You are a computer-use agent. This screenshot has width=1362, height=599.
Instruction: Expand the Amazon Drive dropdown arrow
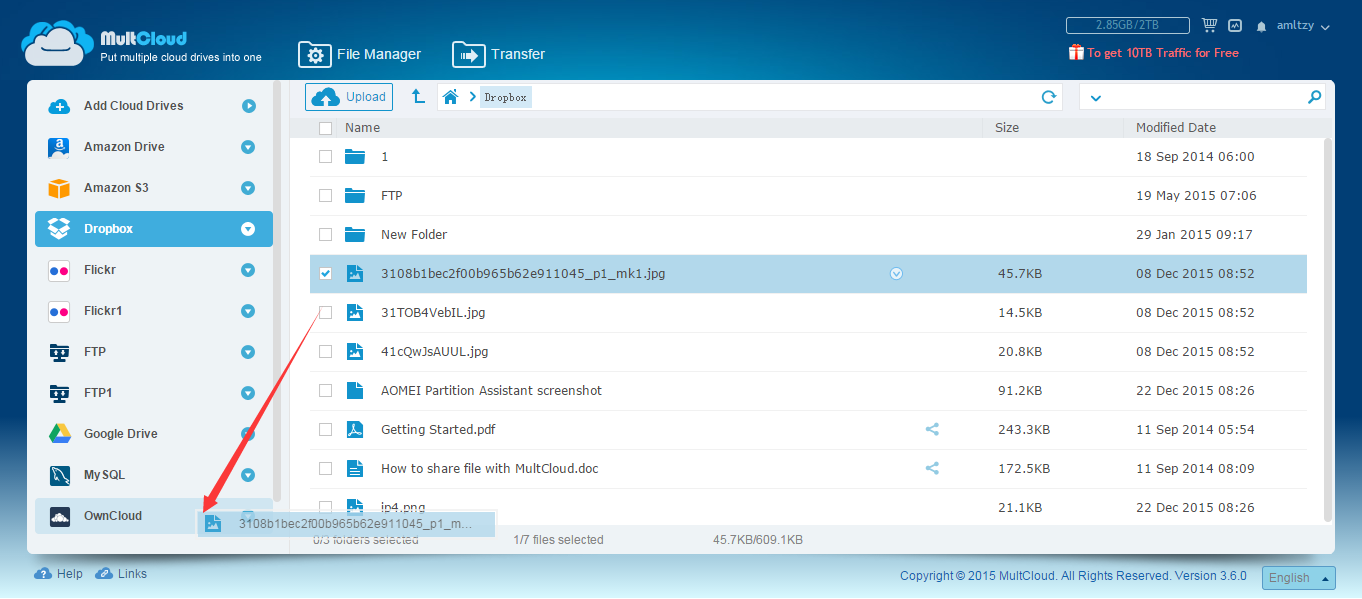pyautogui.click(x=248, y=147)
